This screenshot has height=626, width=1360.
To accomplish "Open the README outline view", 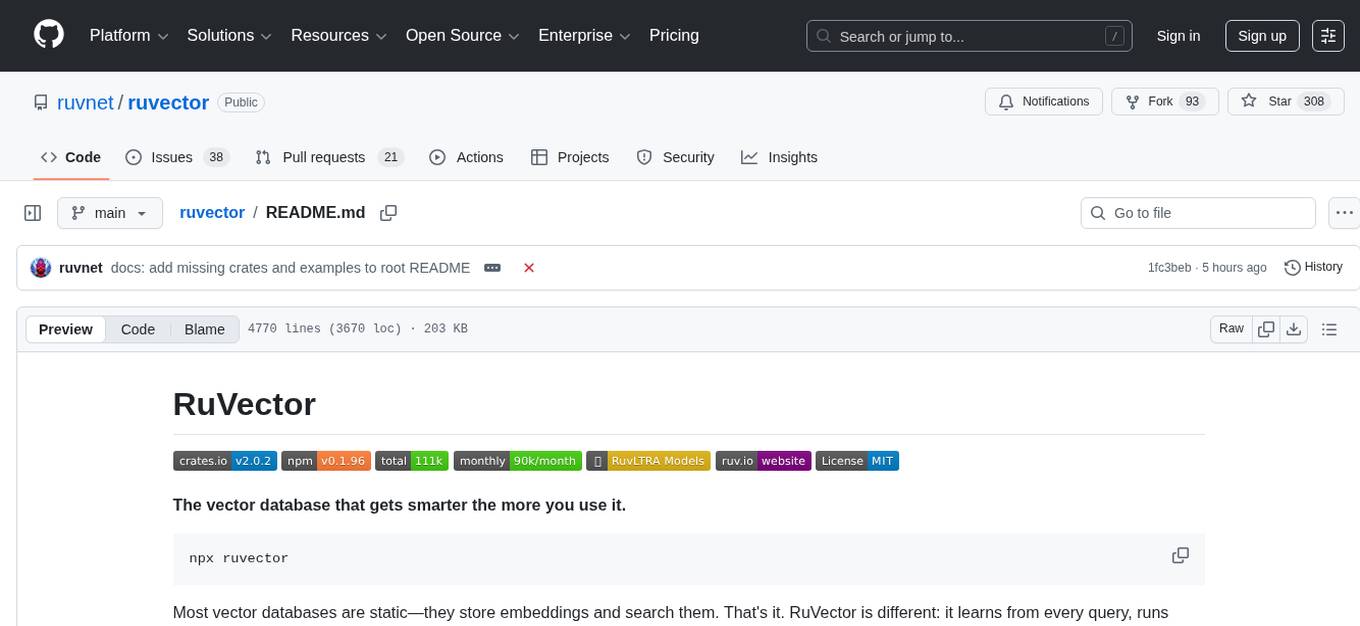I will [1329, 328].
